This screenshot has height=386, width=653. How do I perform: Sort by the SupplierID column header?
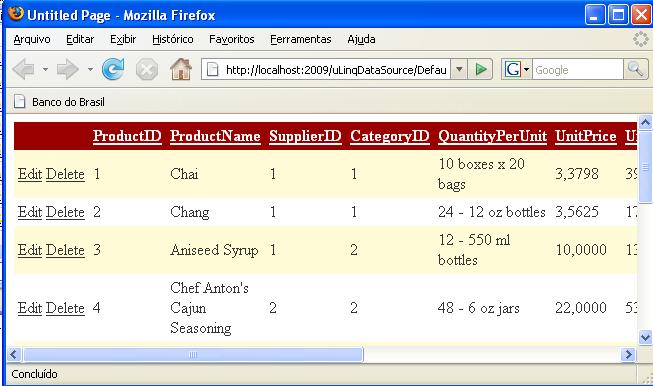click(x=305, y=136)
